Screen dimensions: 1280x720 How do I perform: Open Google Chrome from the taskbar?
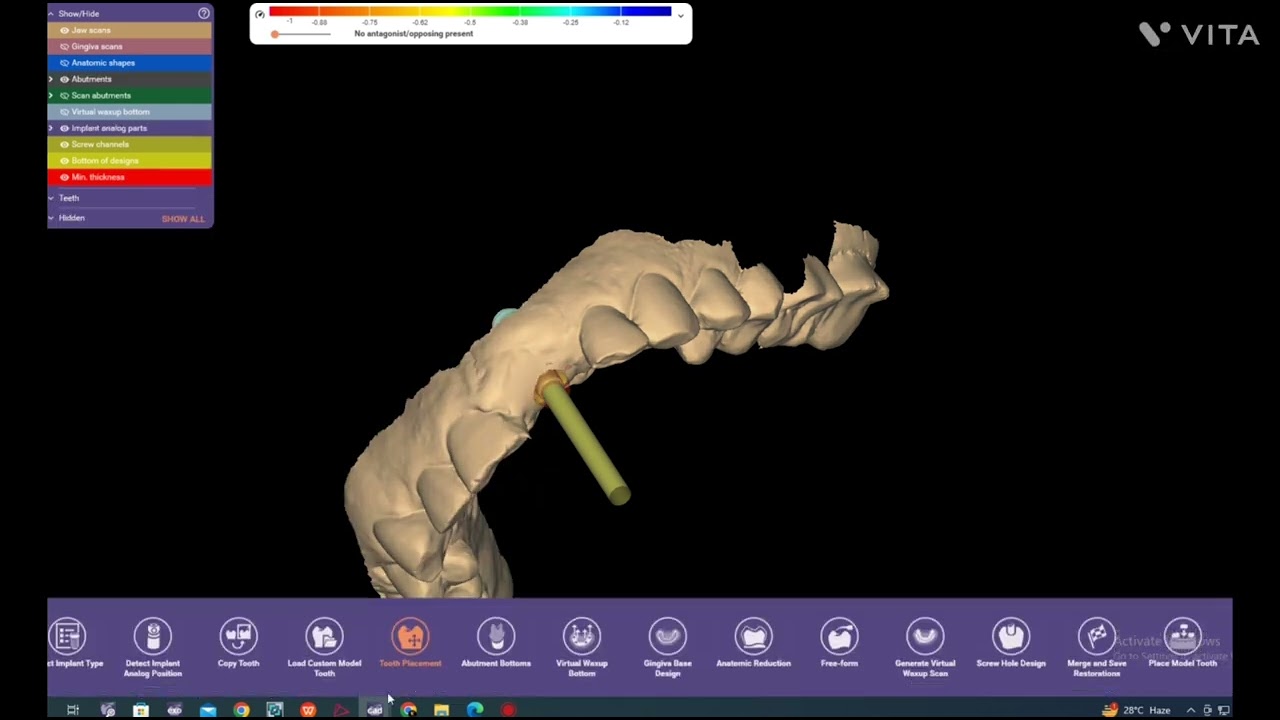click(x=241, y=710)
